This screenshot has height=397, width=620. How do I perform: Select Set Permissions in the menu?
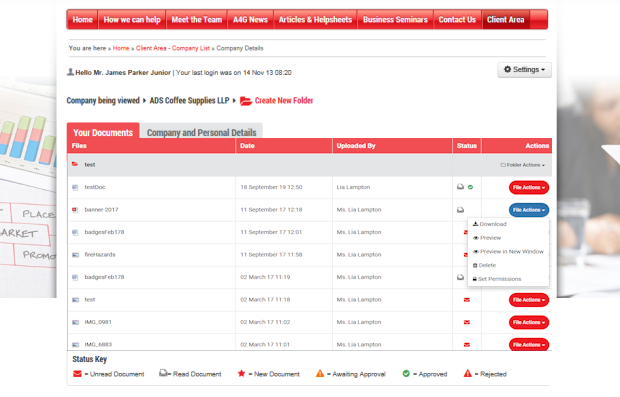tap(497, 279)
